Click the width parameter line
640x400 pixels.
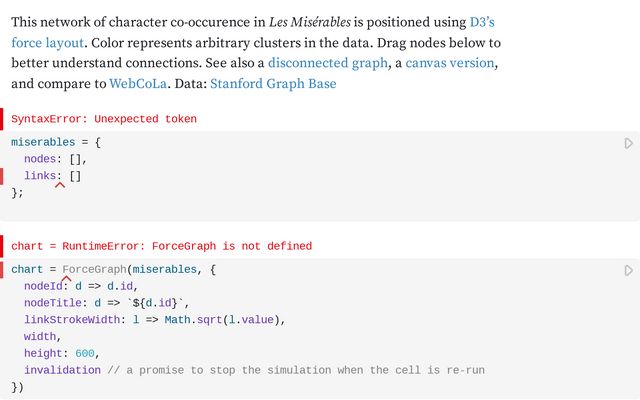[42, 337]
